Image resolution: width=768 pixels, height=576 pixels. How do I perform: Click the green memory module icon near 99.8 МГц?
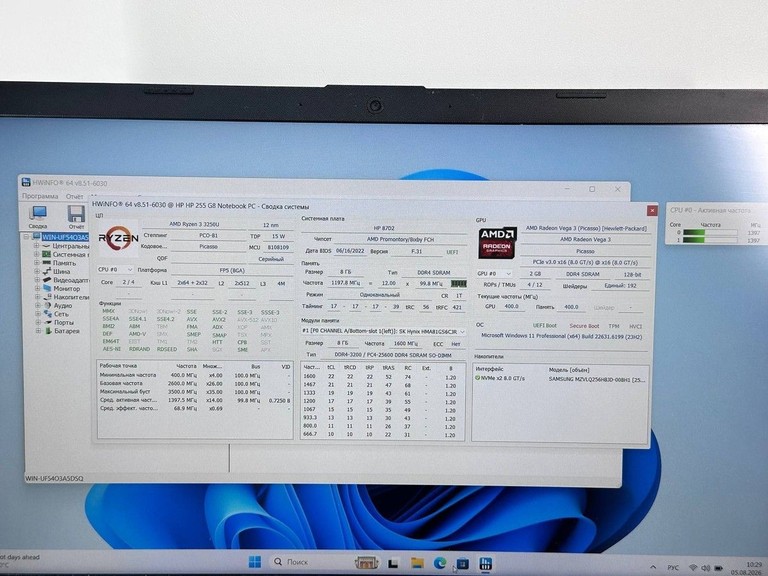pos(458,284)
